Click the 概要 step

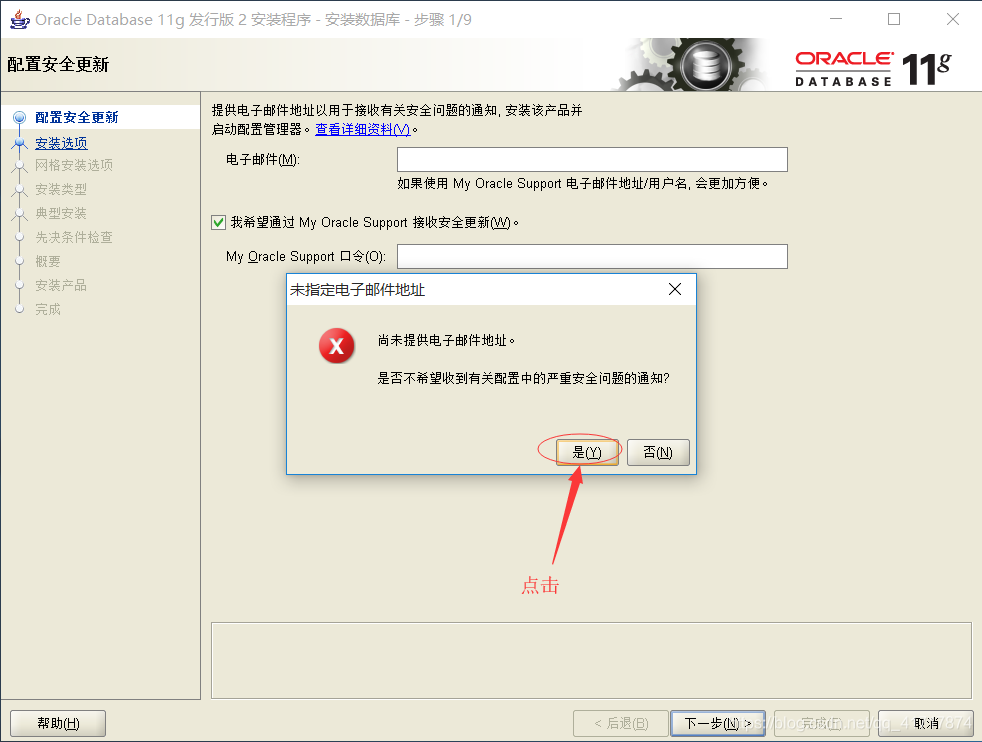48,261
